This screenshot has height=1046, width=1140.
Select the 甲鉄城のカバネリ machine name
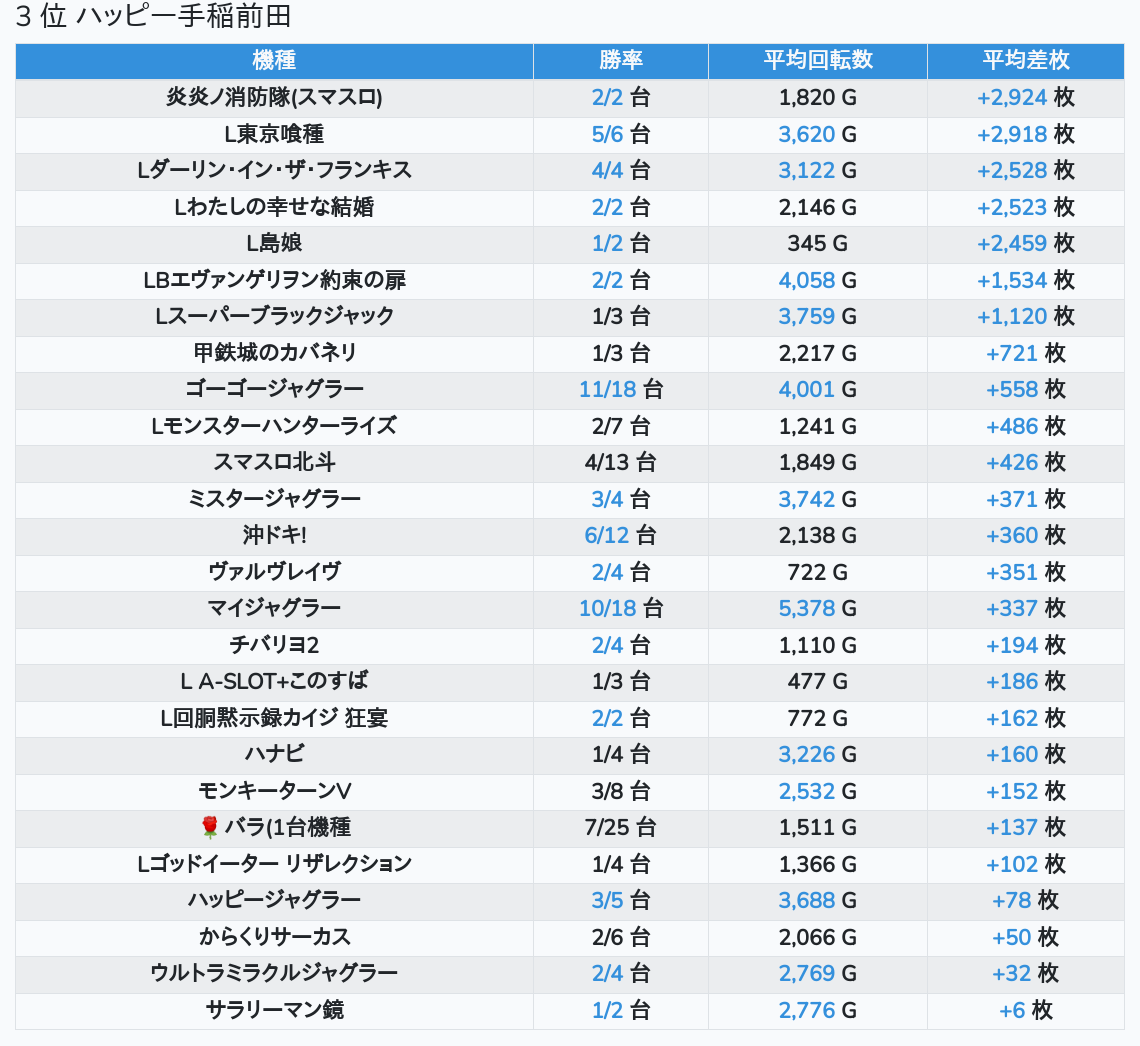coord(274,353)
